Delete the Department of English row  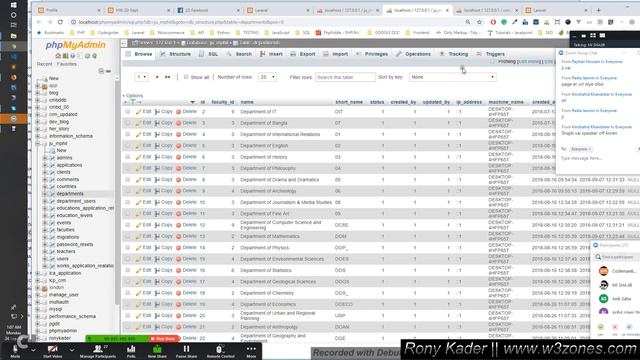click(x=187, y=146)
